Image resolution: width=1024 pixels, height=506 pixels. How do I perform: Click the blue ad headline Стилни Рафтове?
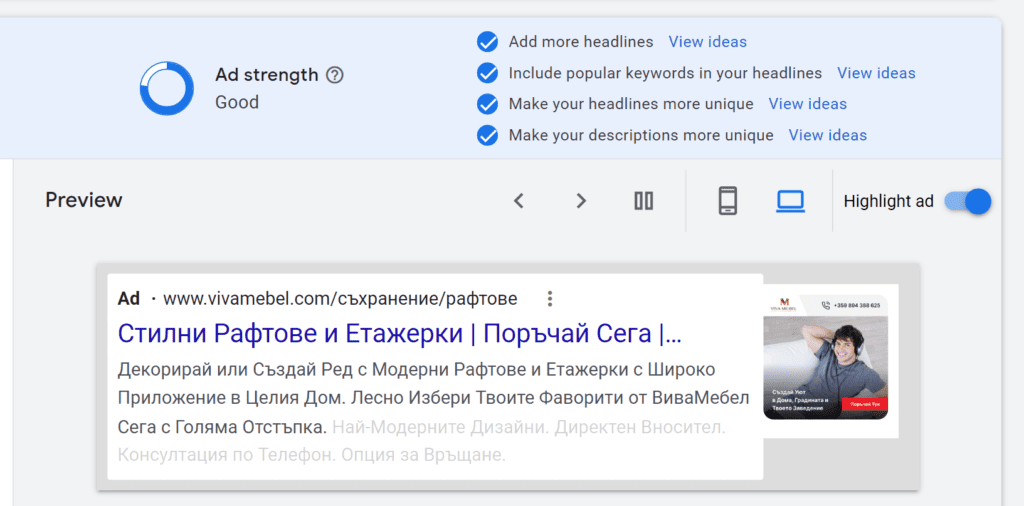(x=400, y=333)
